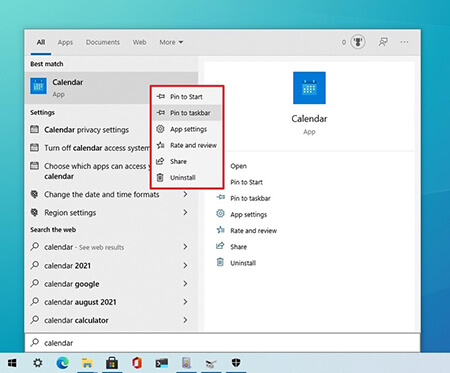Click Pin to taskbar in the preview pane

(250, 198)
